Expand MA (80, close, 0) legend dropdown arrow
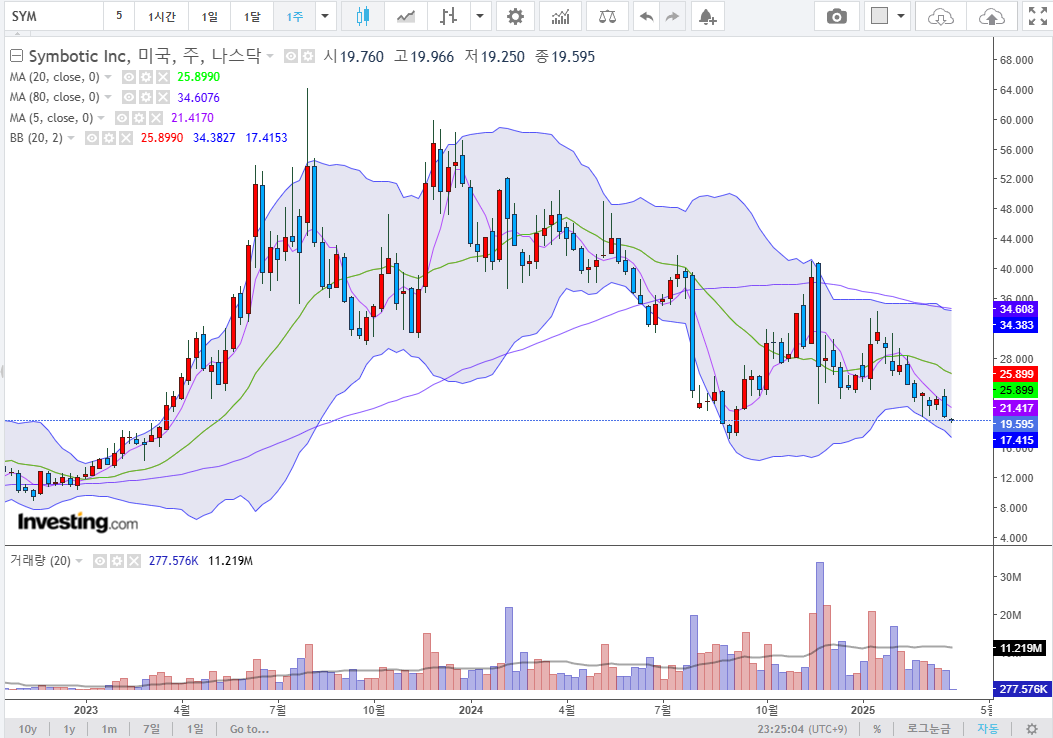The image size is (1053, 738). 108,97
